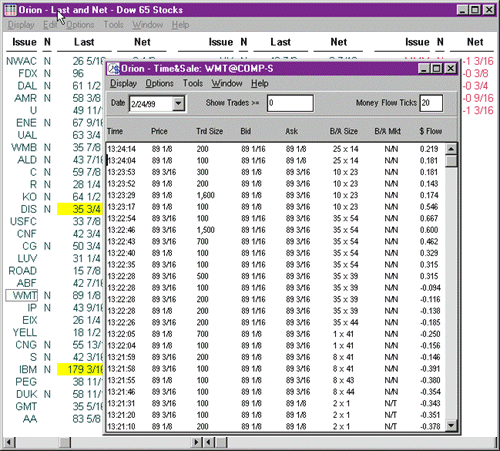500x451 pixels.
Task: Click the highlighted IBM last price 179 3/16
Action: tap(80, 369)
